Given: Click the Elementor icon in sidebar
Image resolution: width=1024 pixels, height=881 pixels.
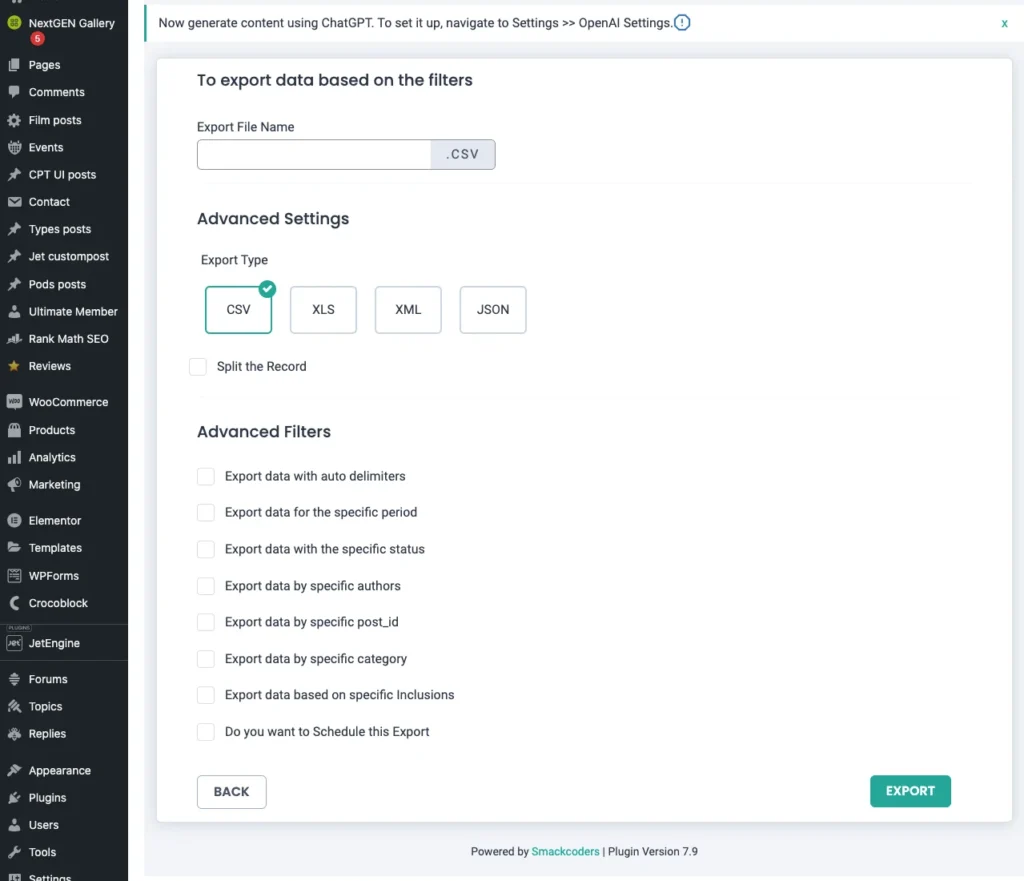Looking at the screenshot, I should (x=14, y=520).
